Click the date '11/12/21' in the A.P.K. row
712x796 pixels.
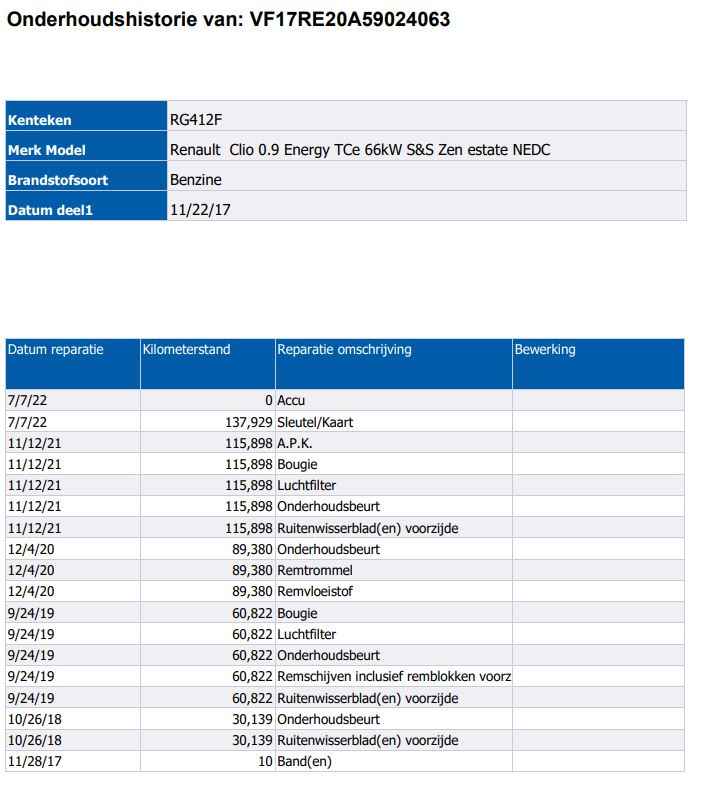click(x=35, y=443)
